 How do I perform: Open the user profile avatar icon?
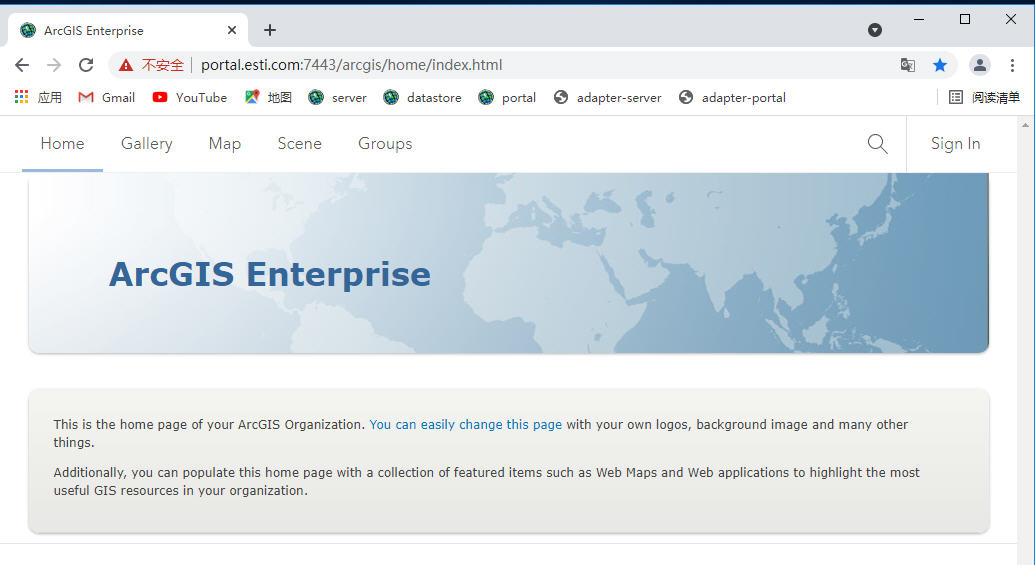(980, 65)
